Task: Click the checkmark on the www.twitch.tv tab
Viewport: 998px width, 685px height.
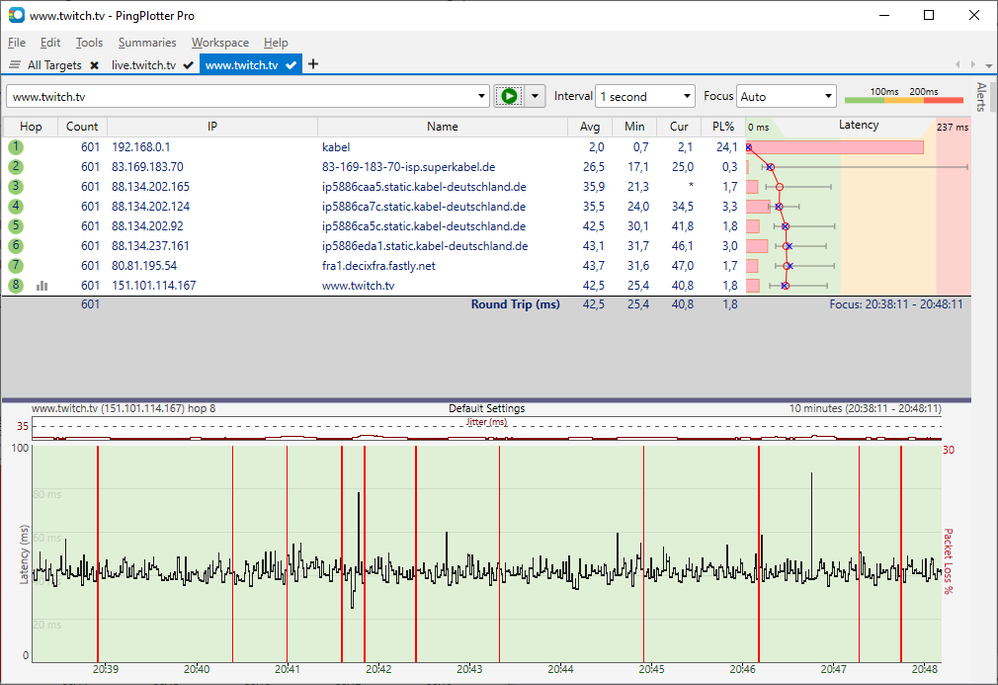Action: (291, 65)
